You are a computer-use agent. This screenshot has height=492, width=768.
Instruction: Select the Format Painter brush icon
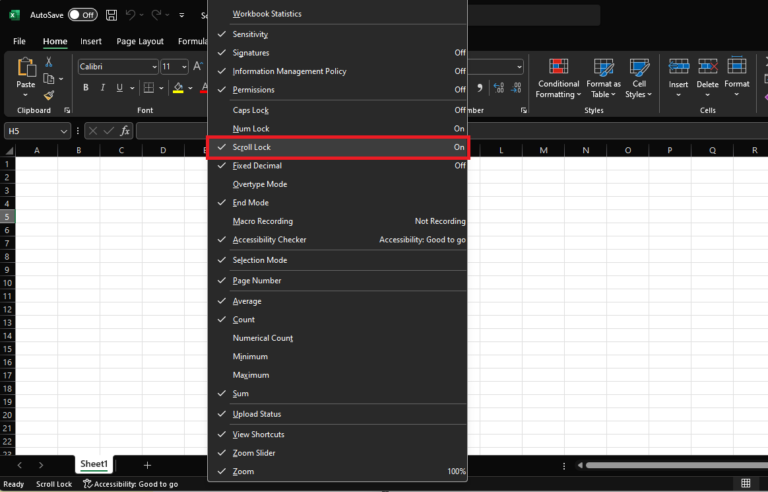[48, 96]
